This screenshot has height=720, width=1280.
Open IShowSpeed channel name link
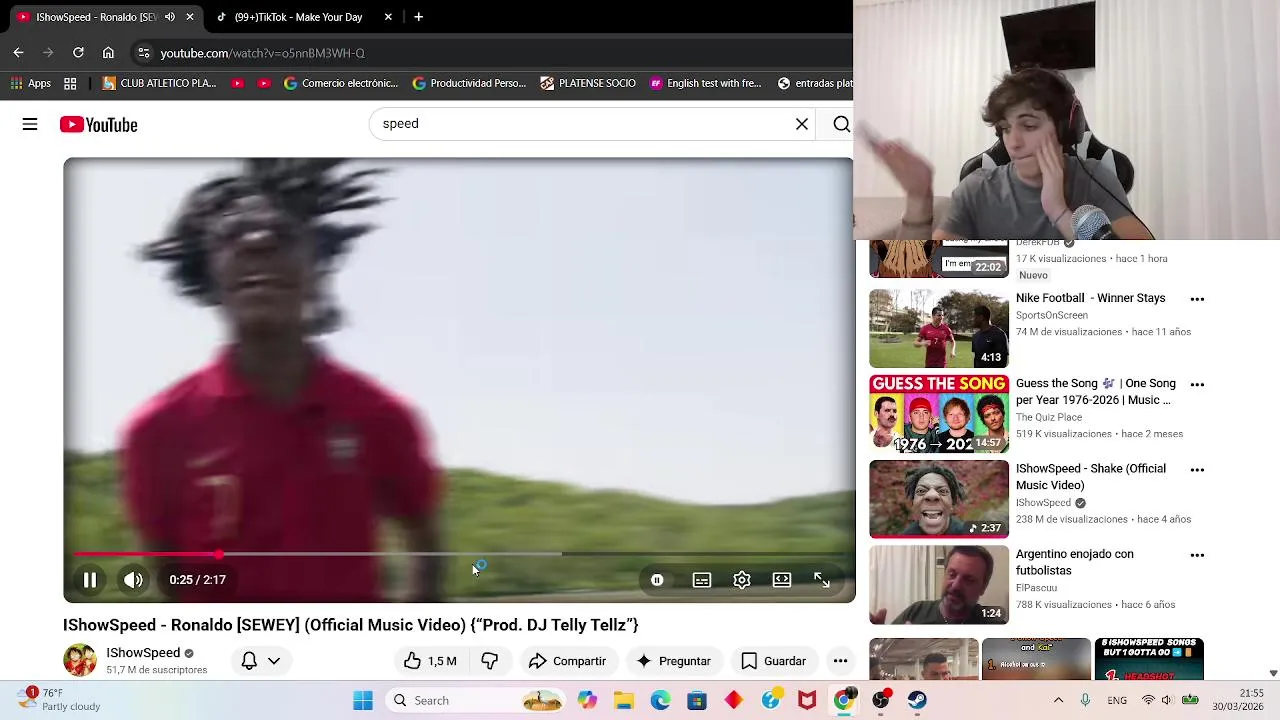point(143,653)
